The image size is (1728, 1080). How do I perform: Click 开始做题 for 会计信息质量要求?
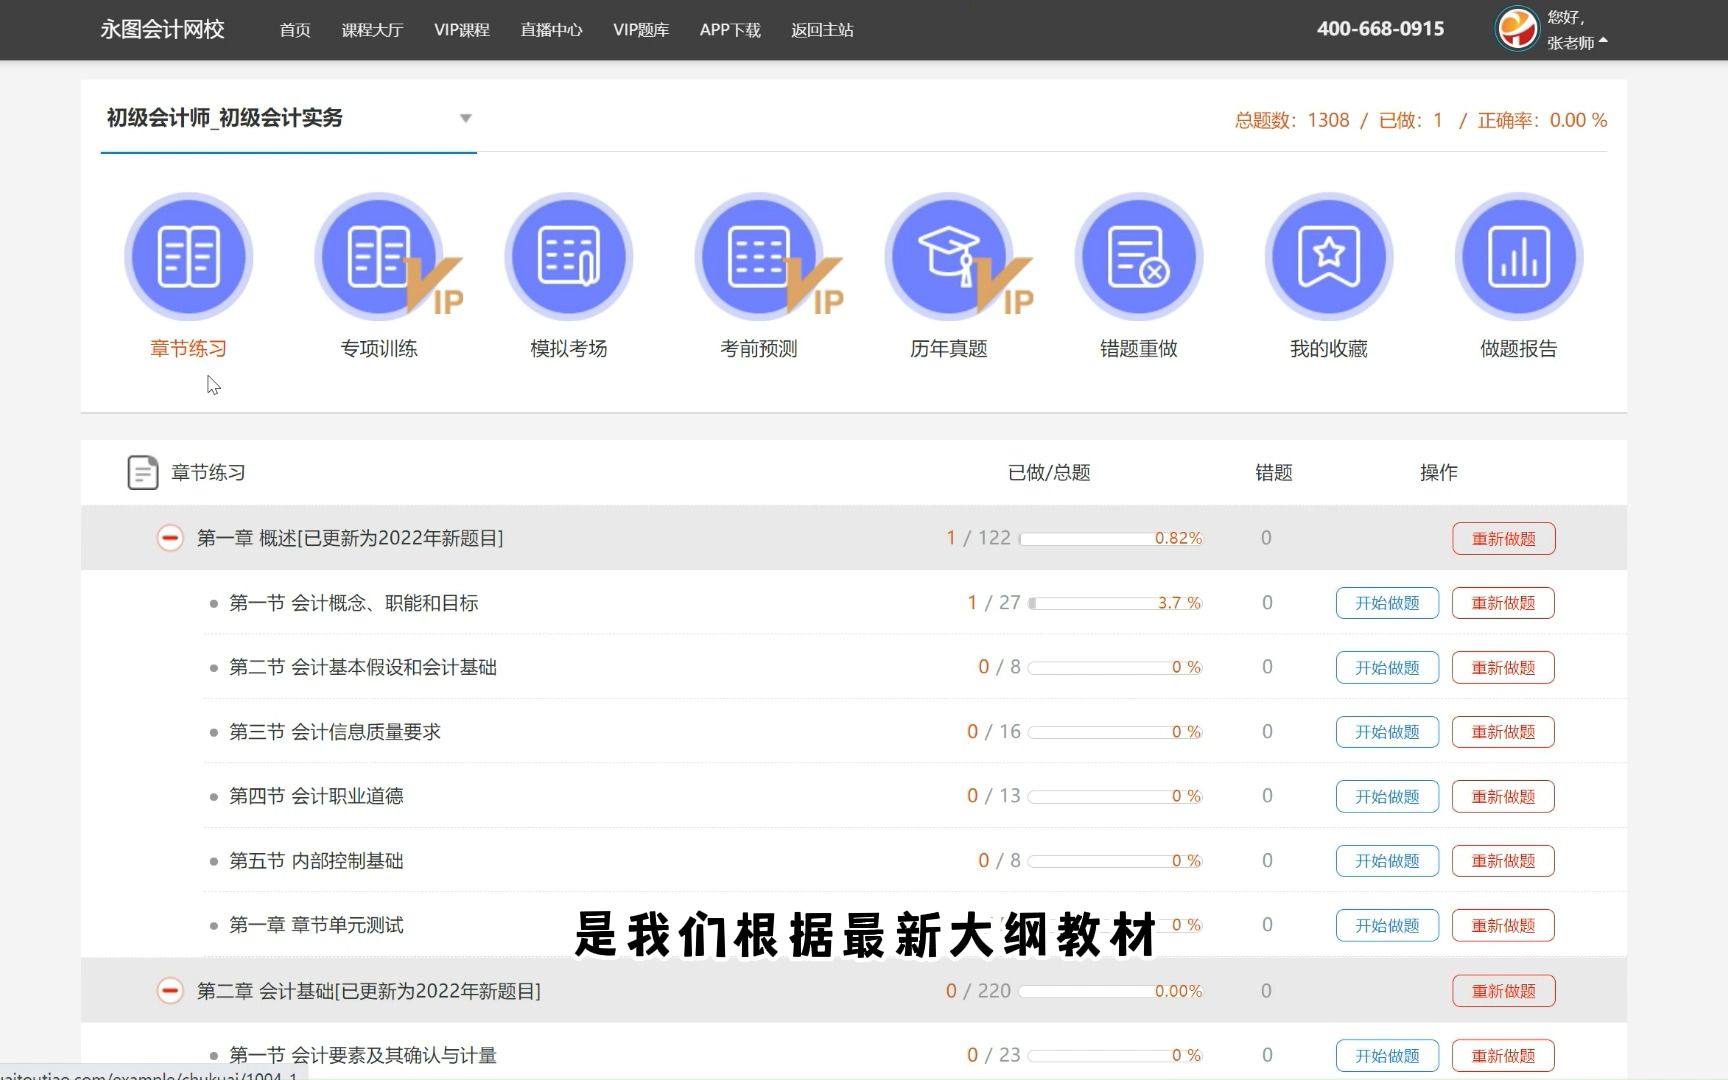click(1387, 732)
